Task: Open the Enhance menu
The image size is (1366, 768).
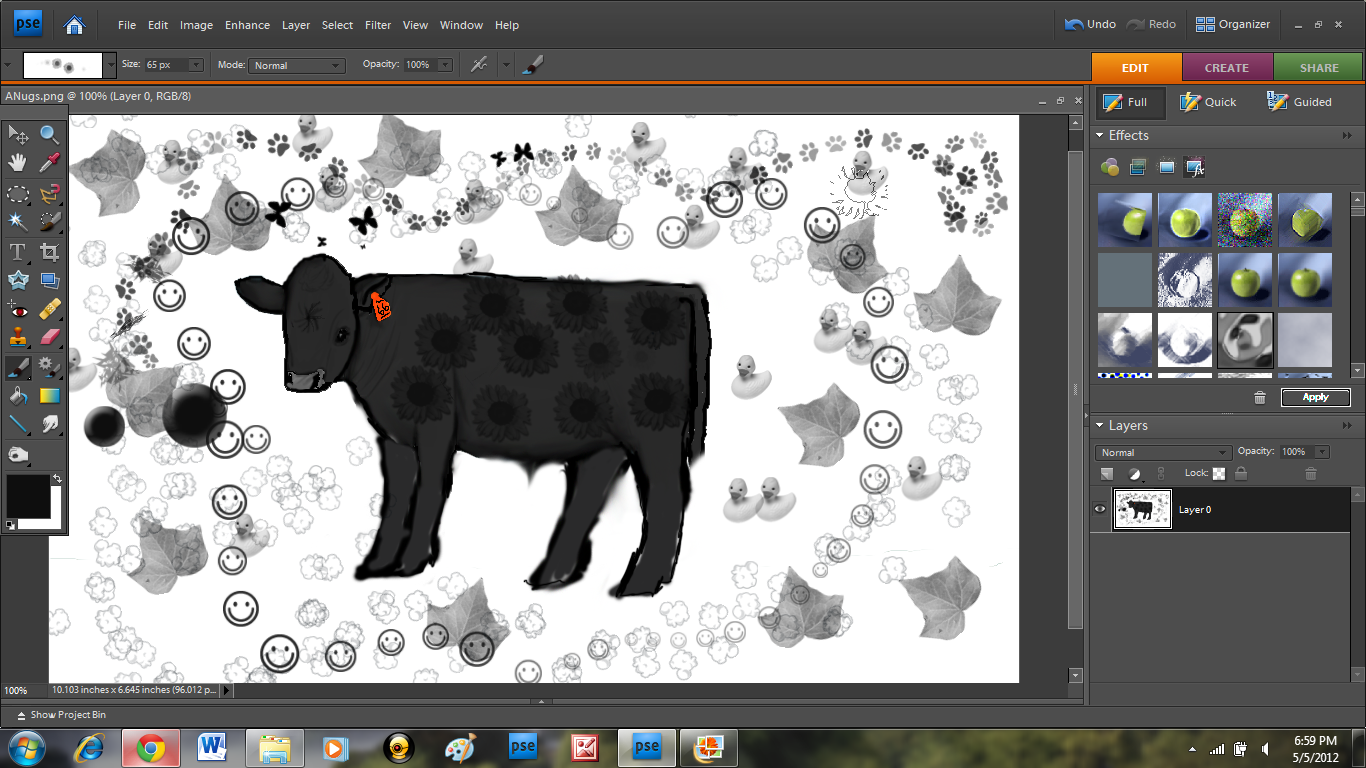Action: click(x=247, y=25)
